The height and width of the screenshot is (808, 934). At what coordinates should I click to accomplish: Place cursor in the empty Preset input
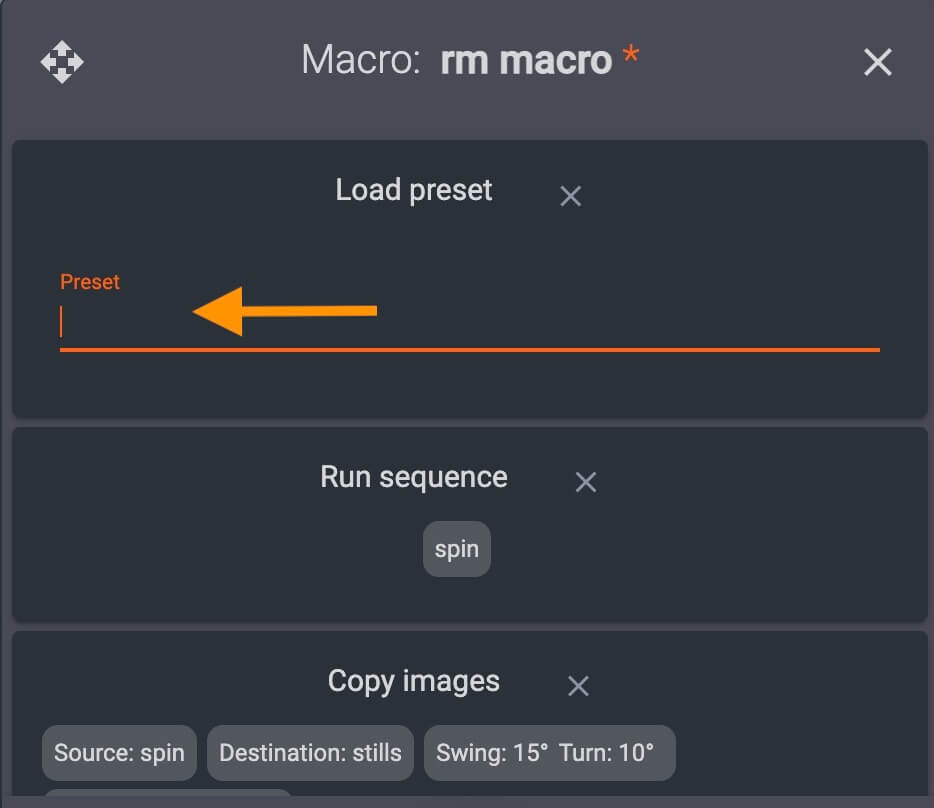pyautogui.click(x=300, y=325)
